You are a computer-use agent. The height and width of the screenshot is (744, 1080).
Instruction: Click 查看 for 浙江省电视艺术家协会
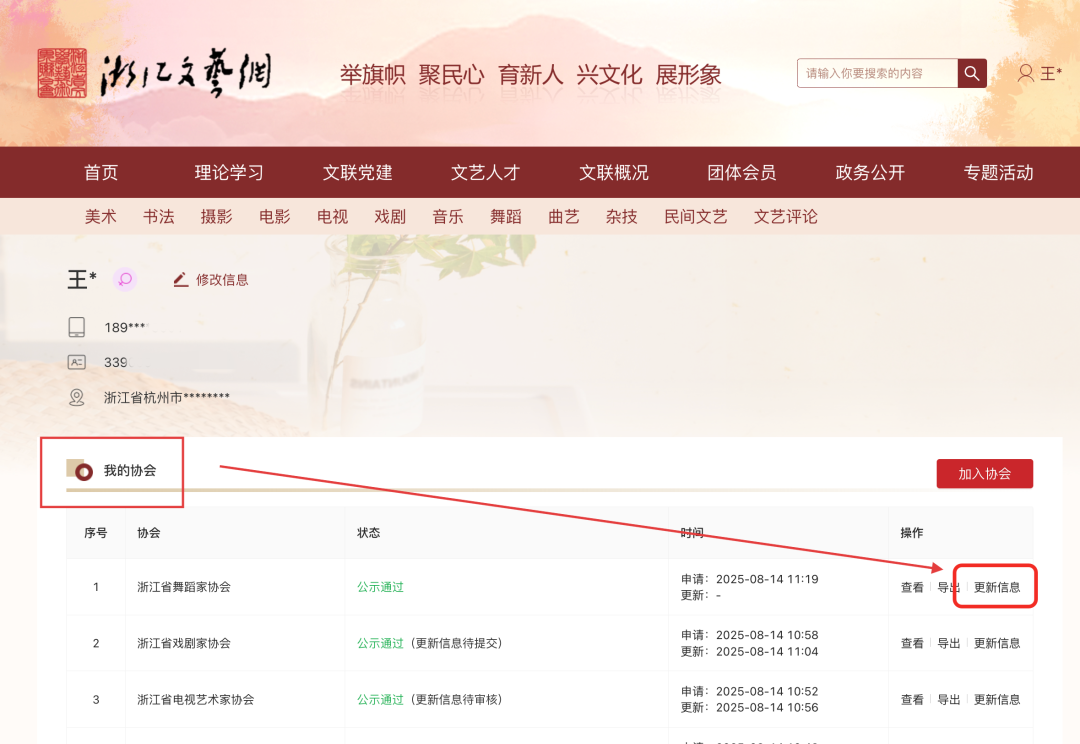[912, 700]
